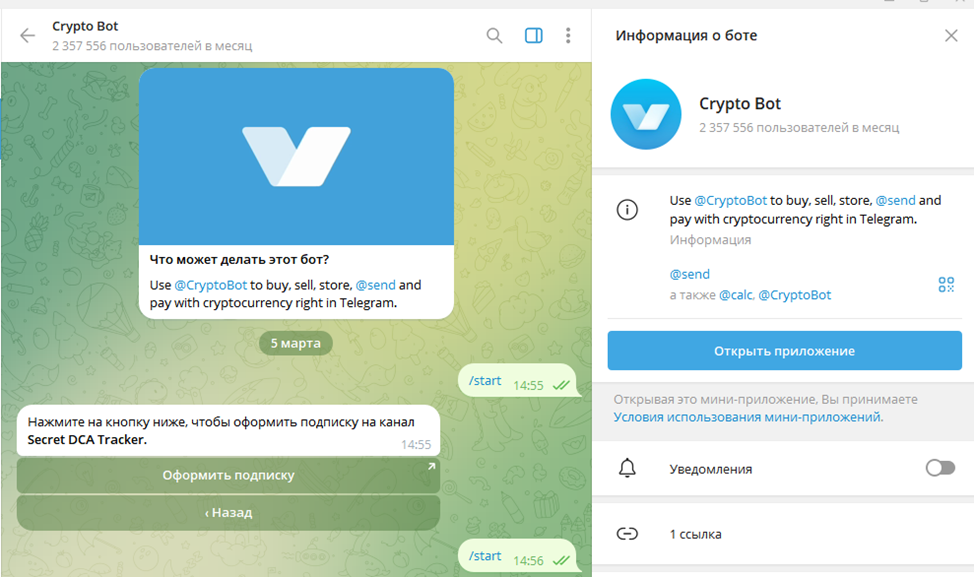Enable the Уведомления notifications switch
This screenshot has width=974, height=577.
click(x=940, y=468)
